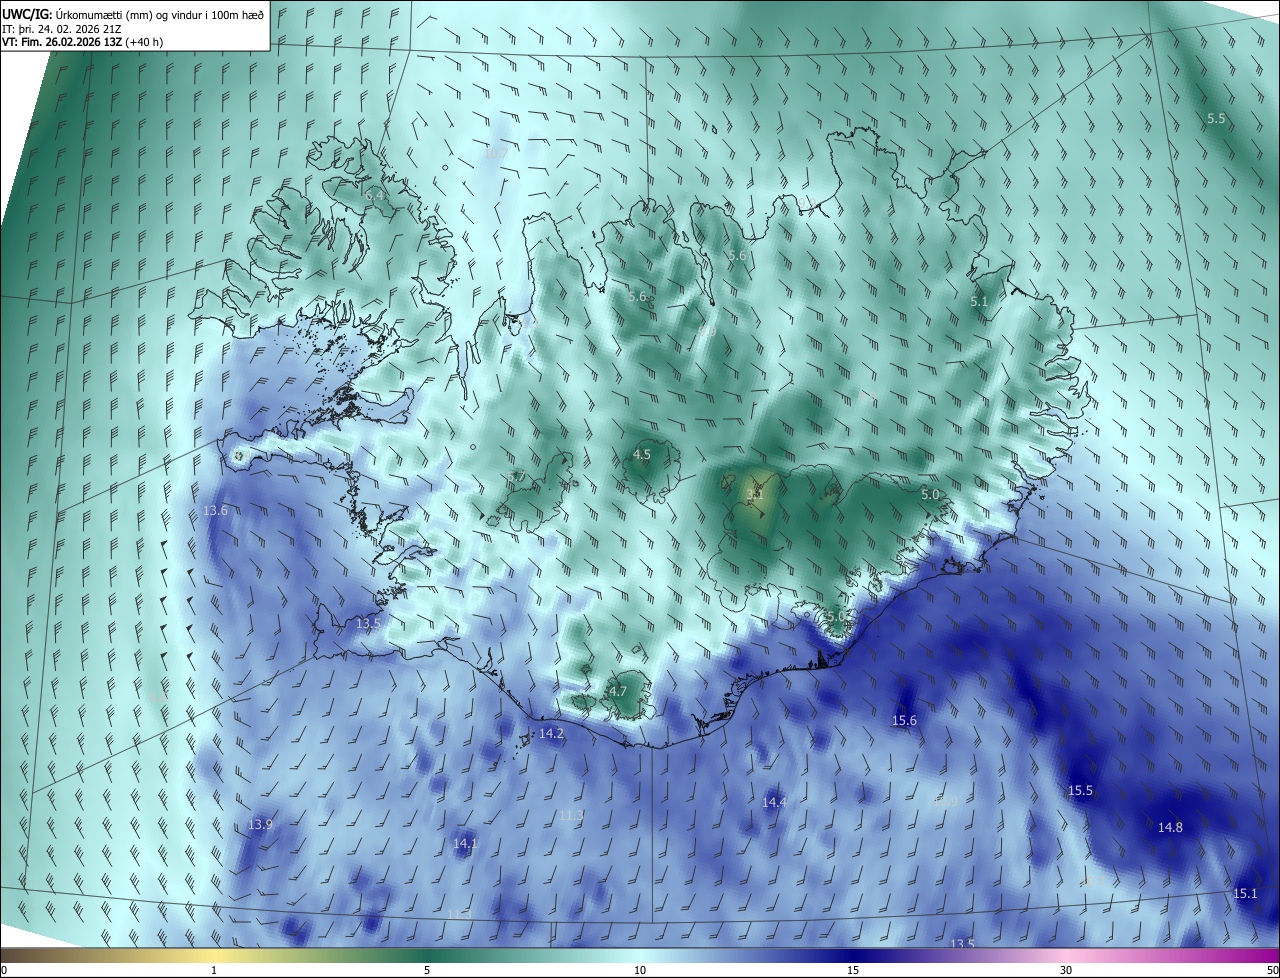1280x978 pixels.
Task: Click the 5.0 value label on map
Action: point(930,494)
